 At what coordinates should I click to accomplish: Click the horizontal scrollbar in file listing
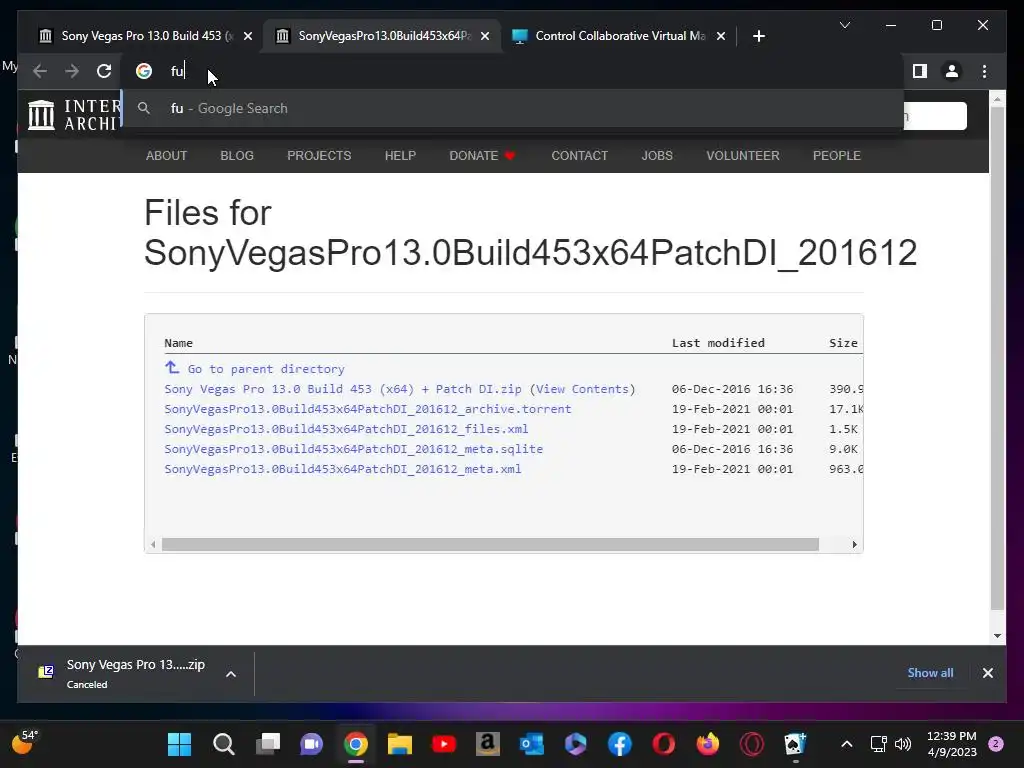[490, 545]
